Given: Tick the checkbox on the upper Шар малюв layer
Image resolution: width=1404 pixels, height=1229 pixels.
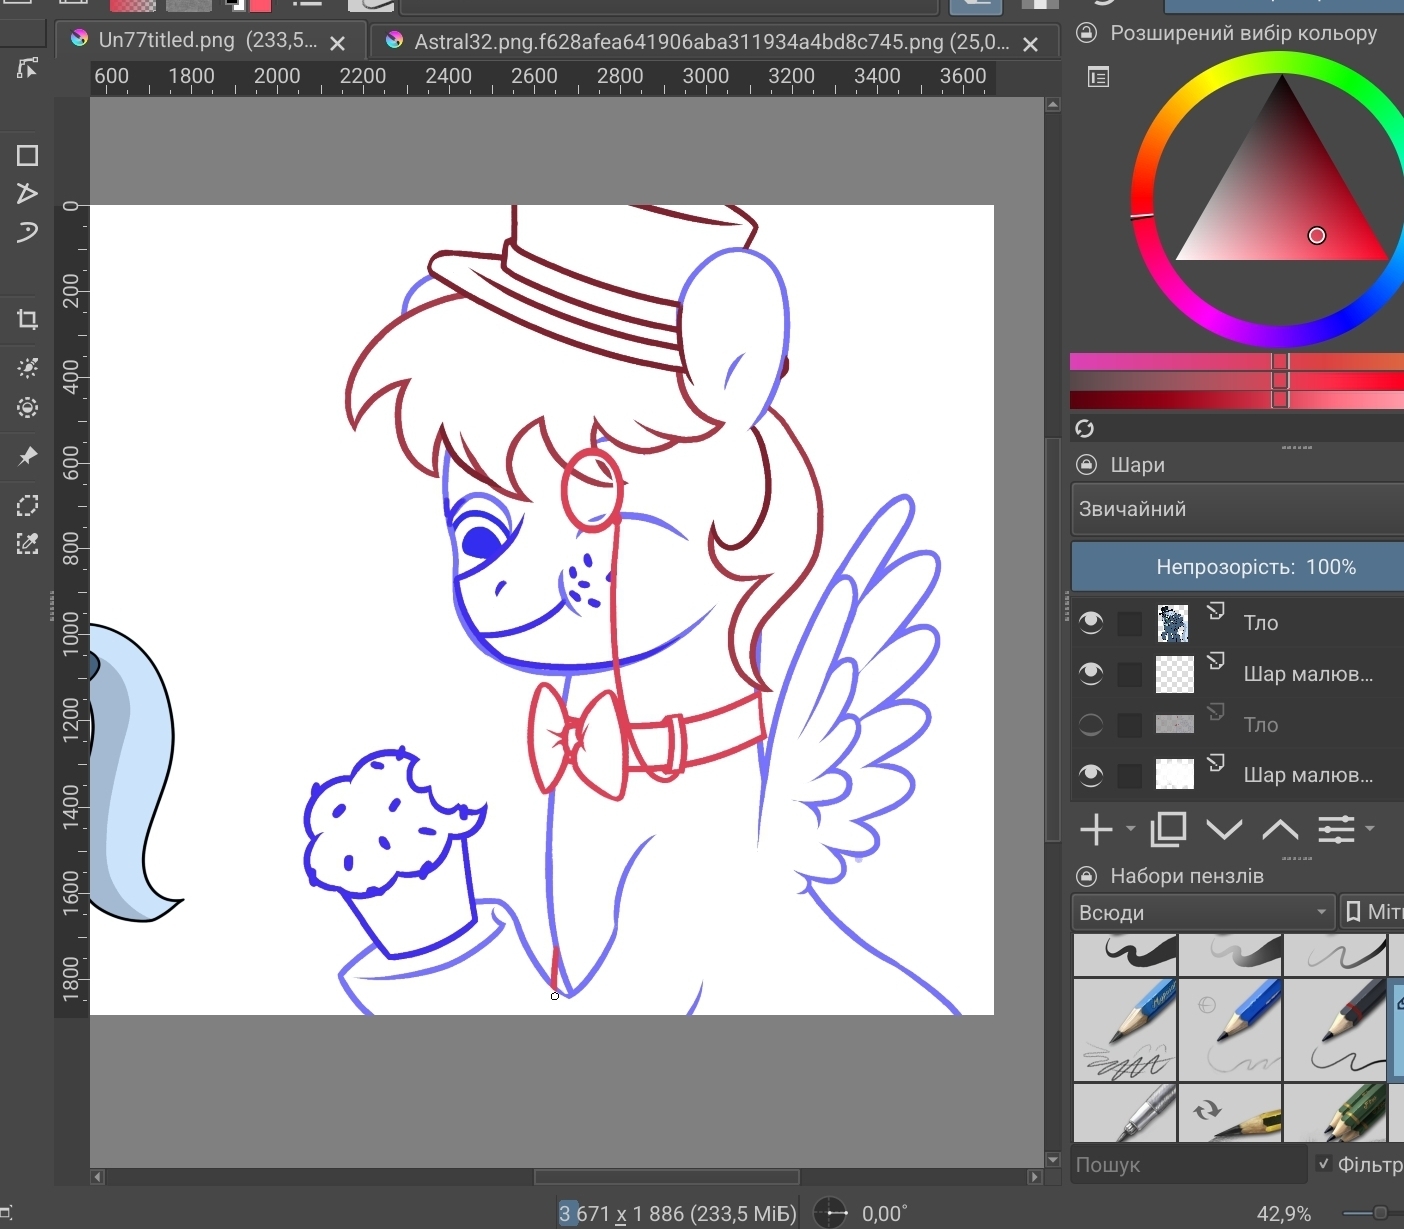Looking at the screenshot, I should tap(1129, 674).
